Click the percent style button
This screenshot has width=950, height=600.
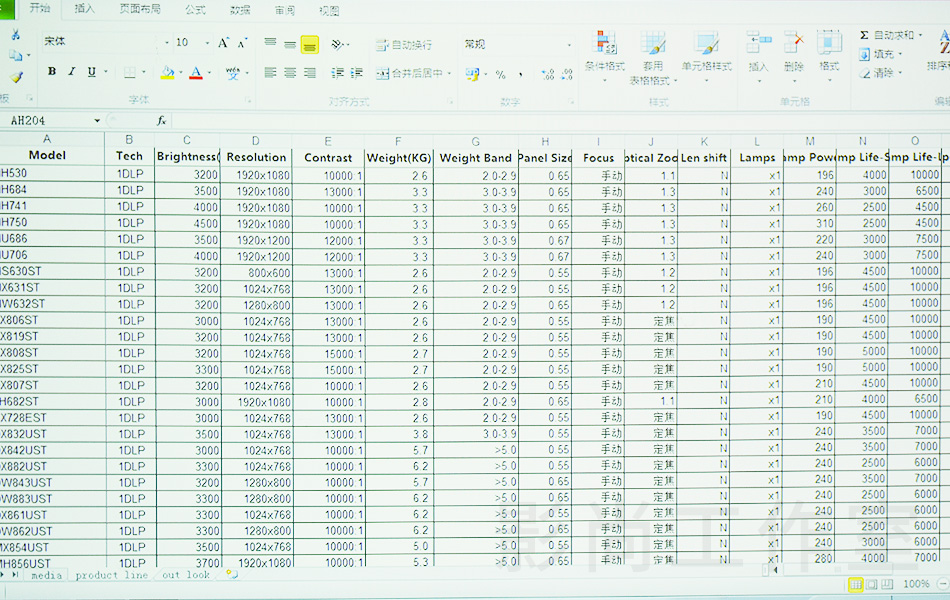[500, 75]
